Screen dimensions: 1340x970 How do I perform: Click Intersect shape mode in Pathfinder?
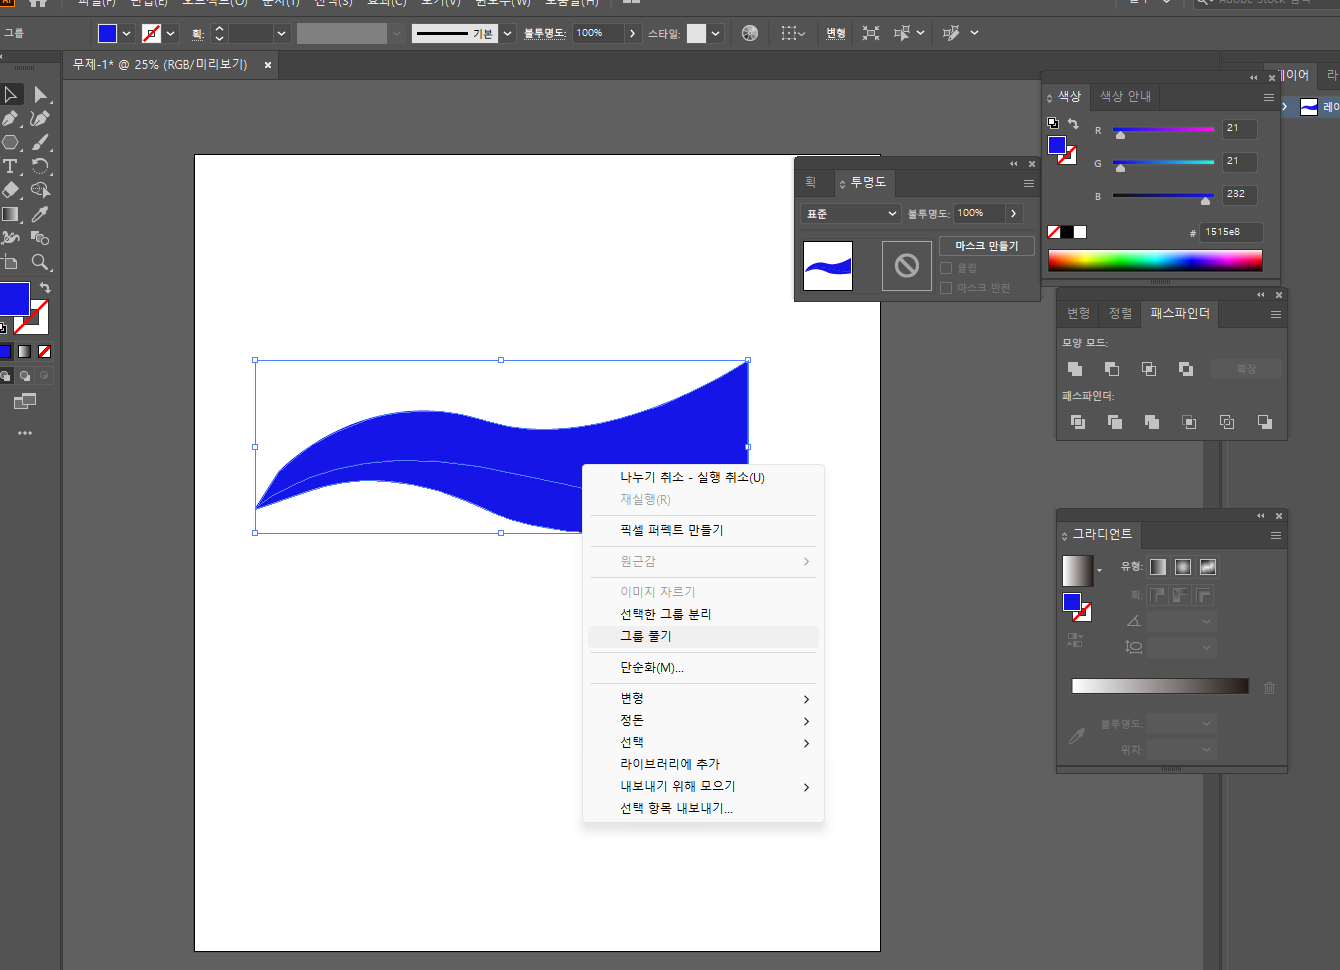click(1149, 369)
